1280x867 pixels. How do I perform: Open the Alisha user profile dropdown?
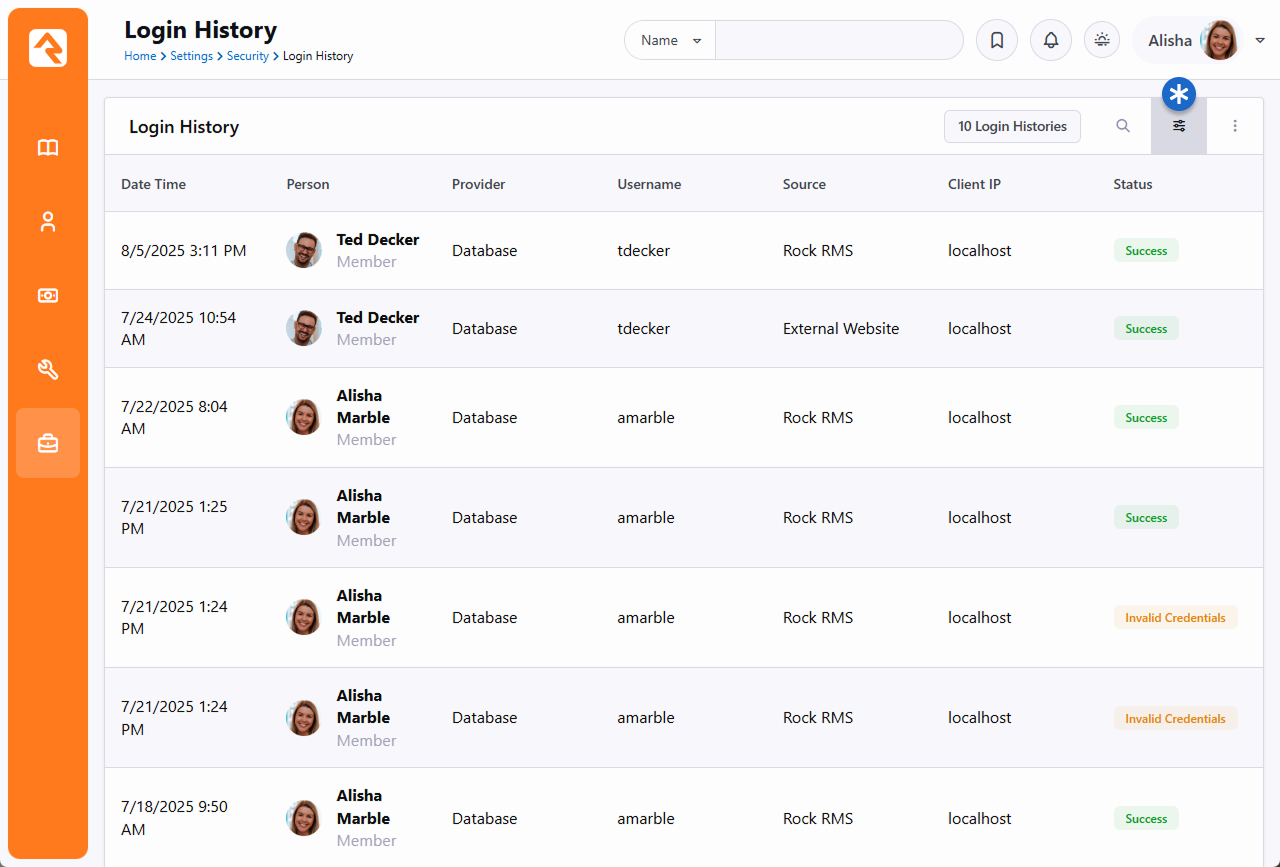pyautogui.click(x=1200, y=40)
